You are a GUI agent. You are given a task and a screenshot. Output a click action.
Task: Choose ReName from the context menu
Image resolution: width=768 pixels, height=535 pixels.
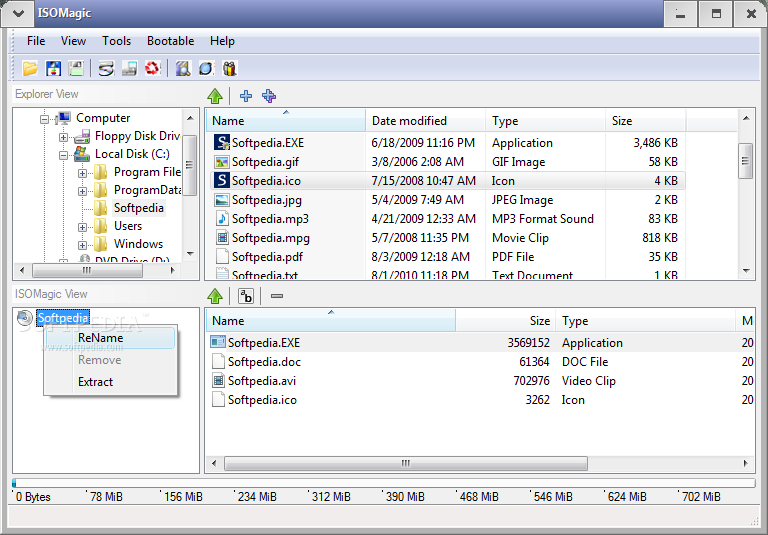tap(111, 338)
